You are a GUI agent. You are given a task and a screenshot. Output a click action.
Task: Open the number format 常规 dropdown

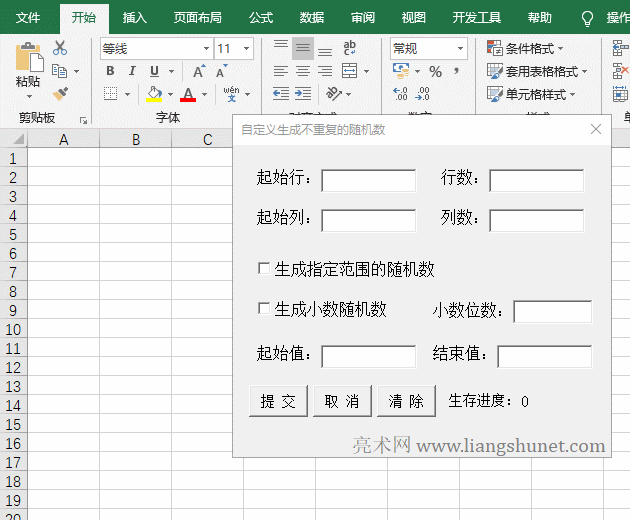point(461,49)
